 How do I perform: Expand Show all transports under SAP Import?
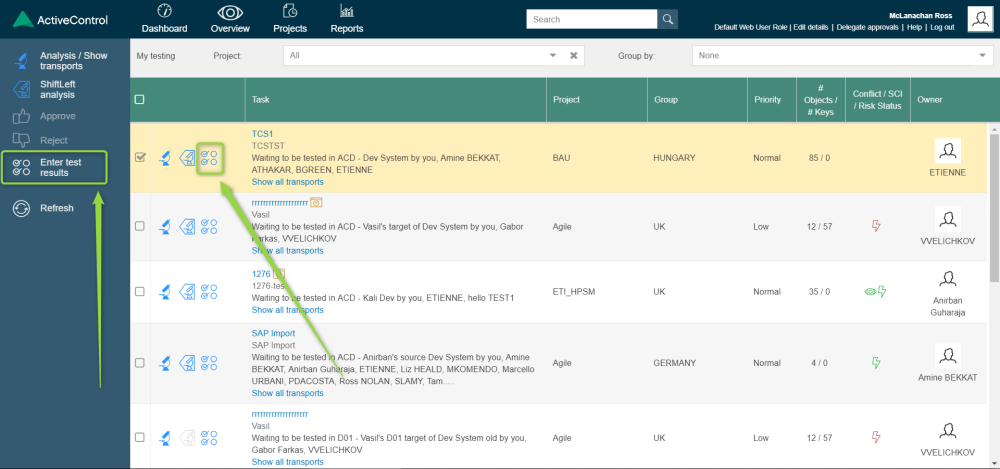pyautogui.click(x=287, y=394)
